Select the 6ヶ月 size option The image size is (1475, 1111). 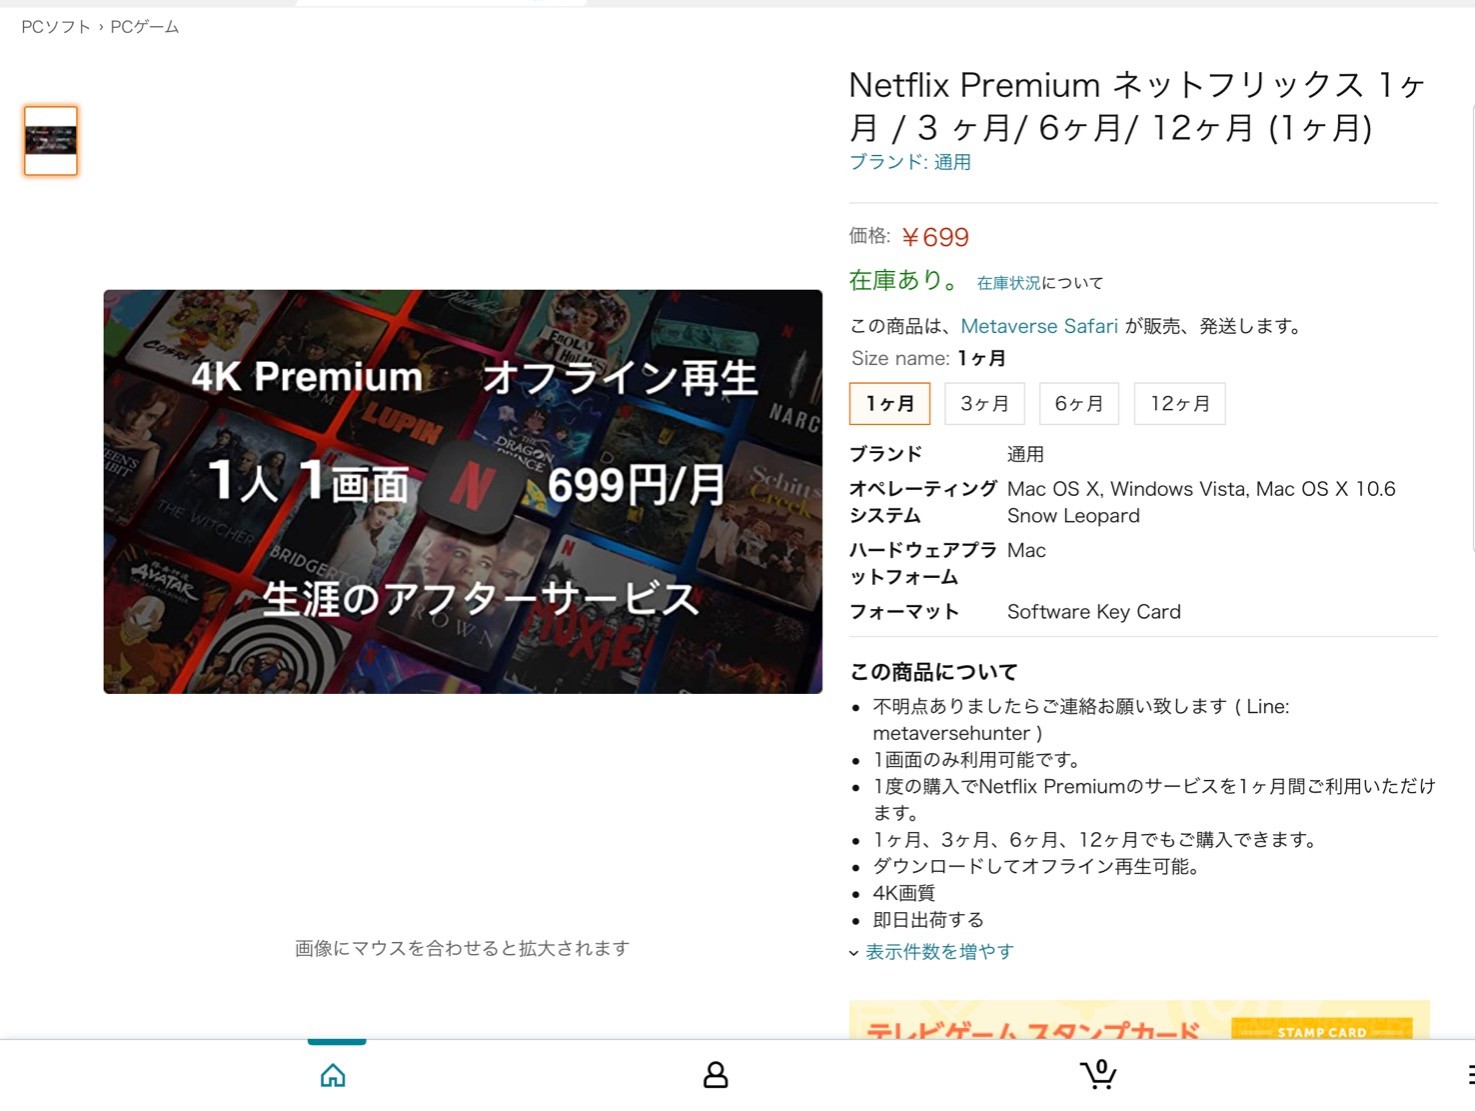tap(1079, 404)
